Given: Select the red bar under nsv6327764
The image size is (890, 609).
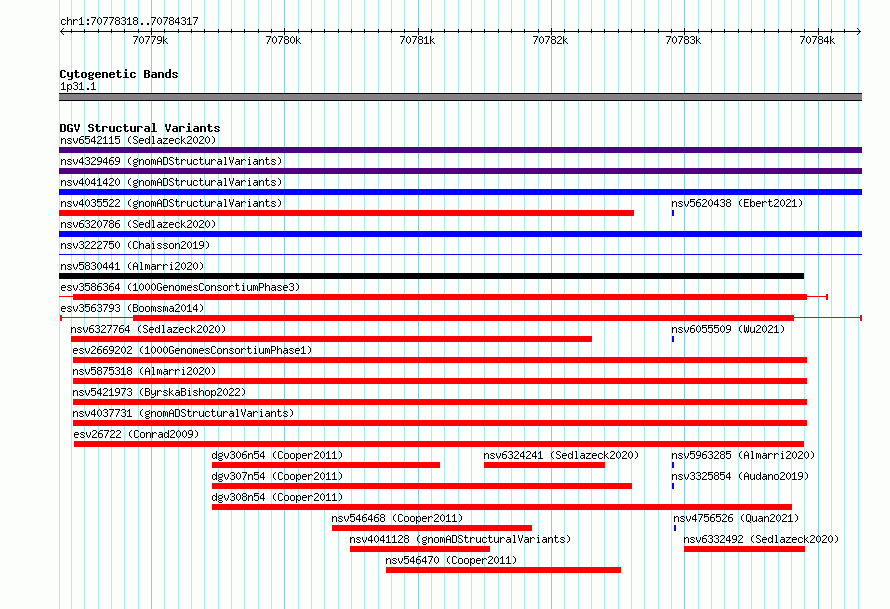Looking at the screenshot, I should 331,339.
